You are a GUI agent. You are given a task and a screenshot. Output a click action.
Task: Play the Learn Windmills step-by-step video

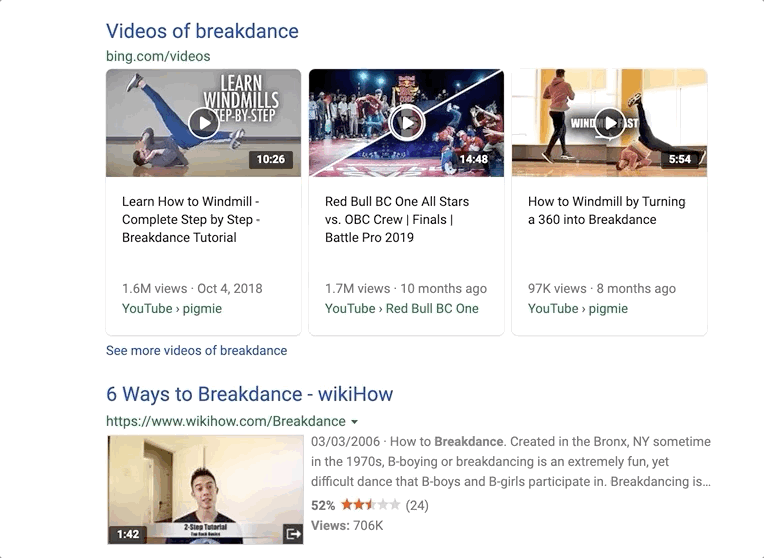coord(203,123)
